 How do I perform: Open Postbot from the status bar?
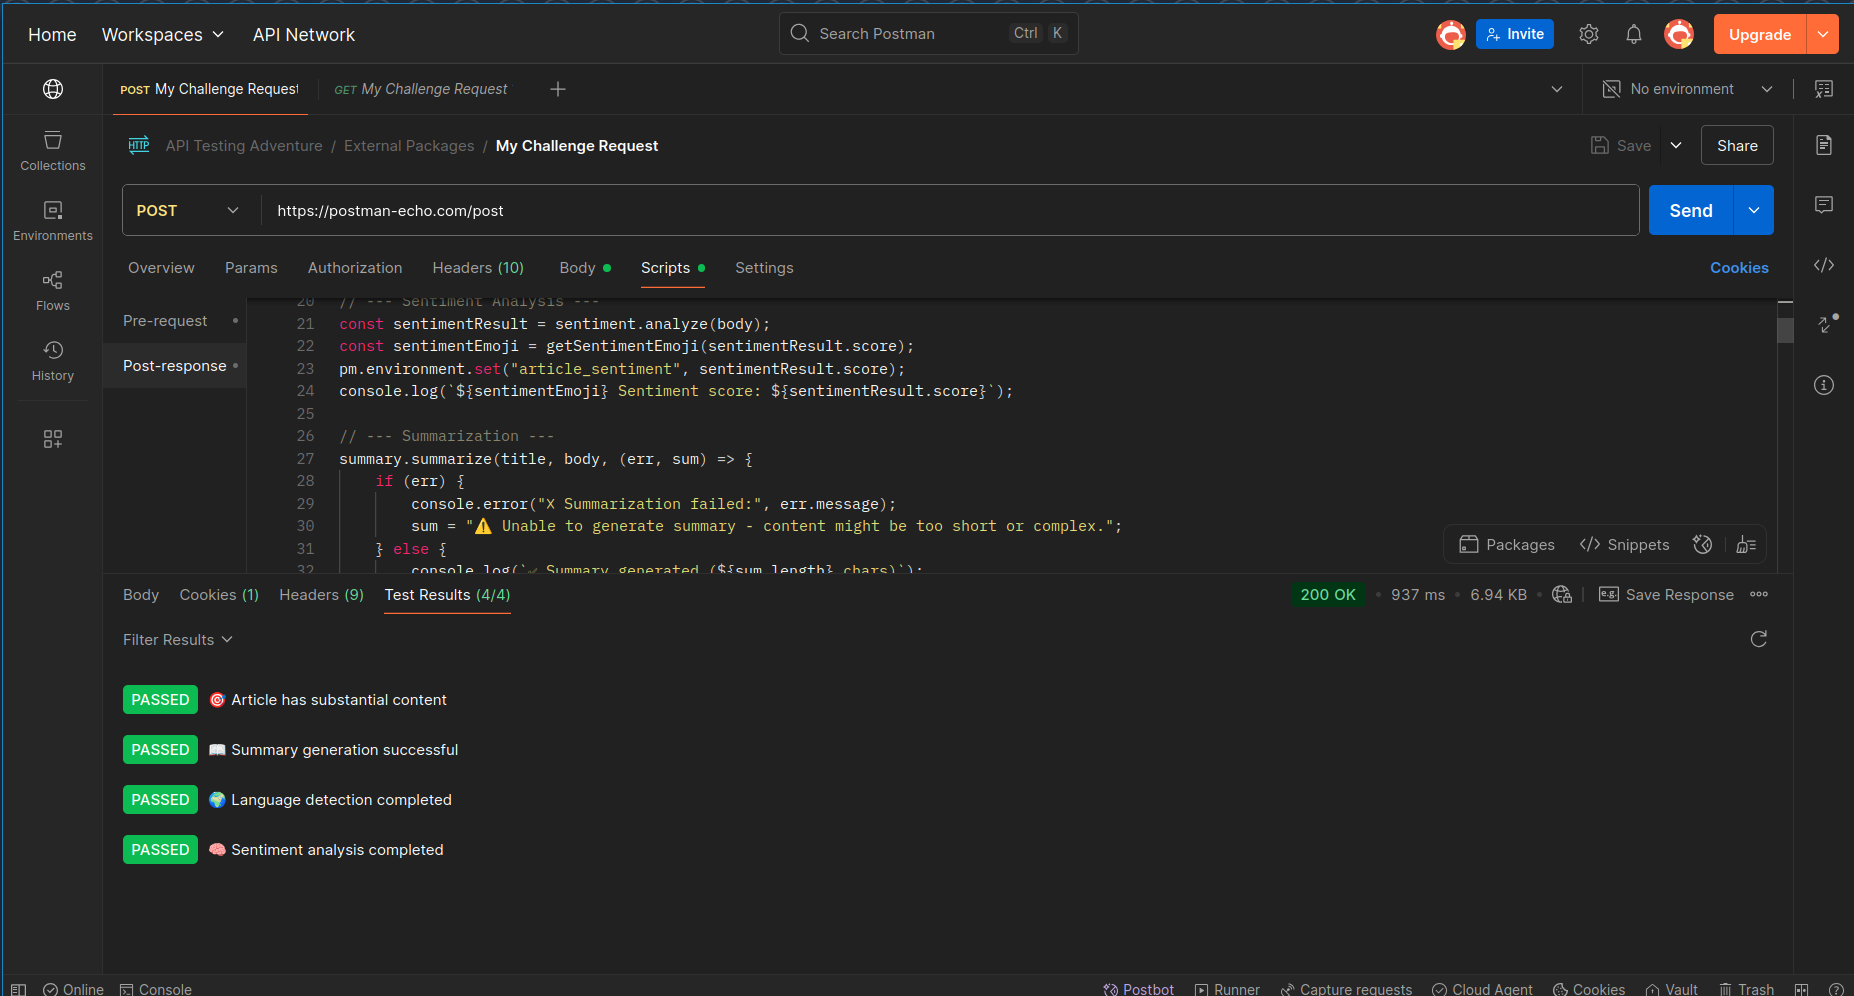(x=1138, y=988)
